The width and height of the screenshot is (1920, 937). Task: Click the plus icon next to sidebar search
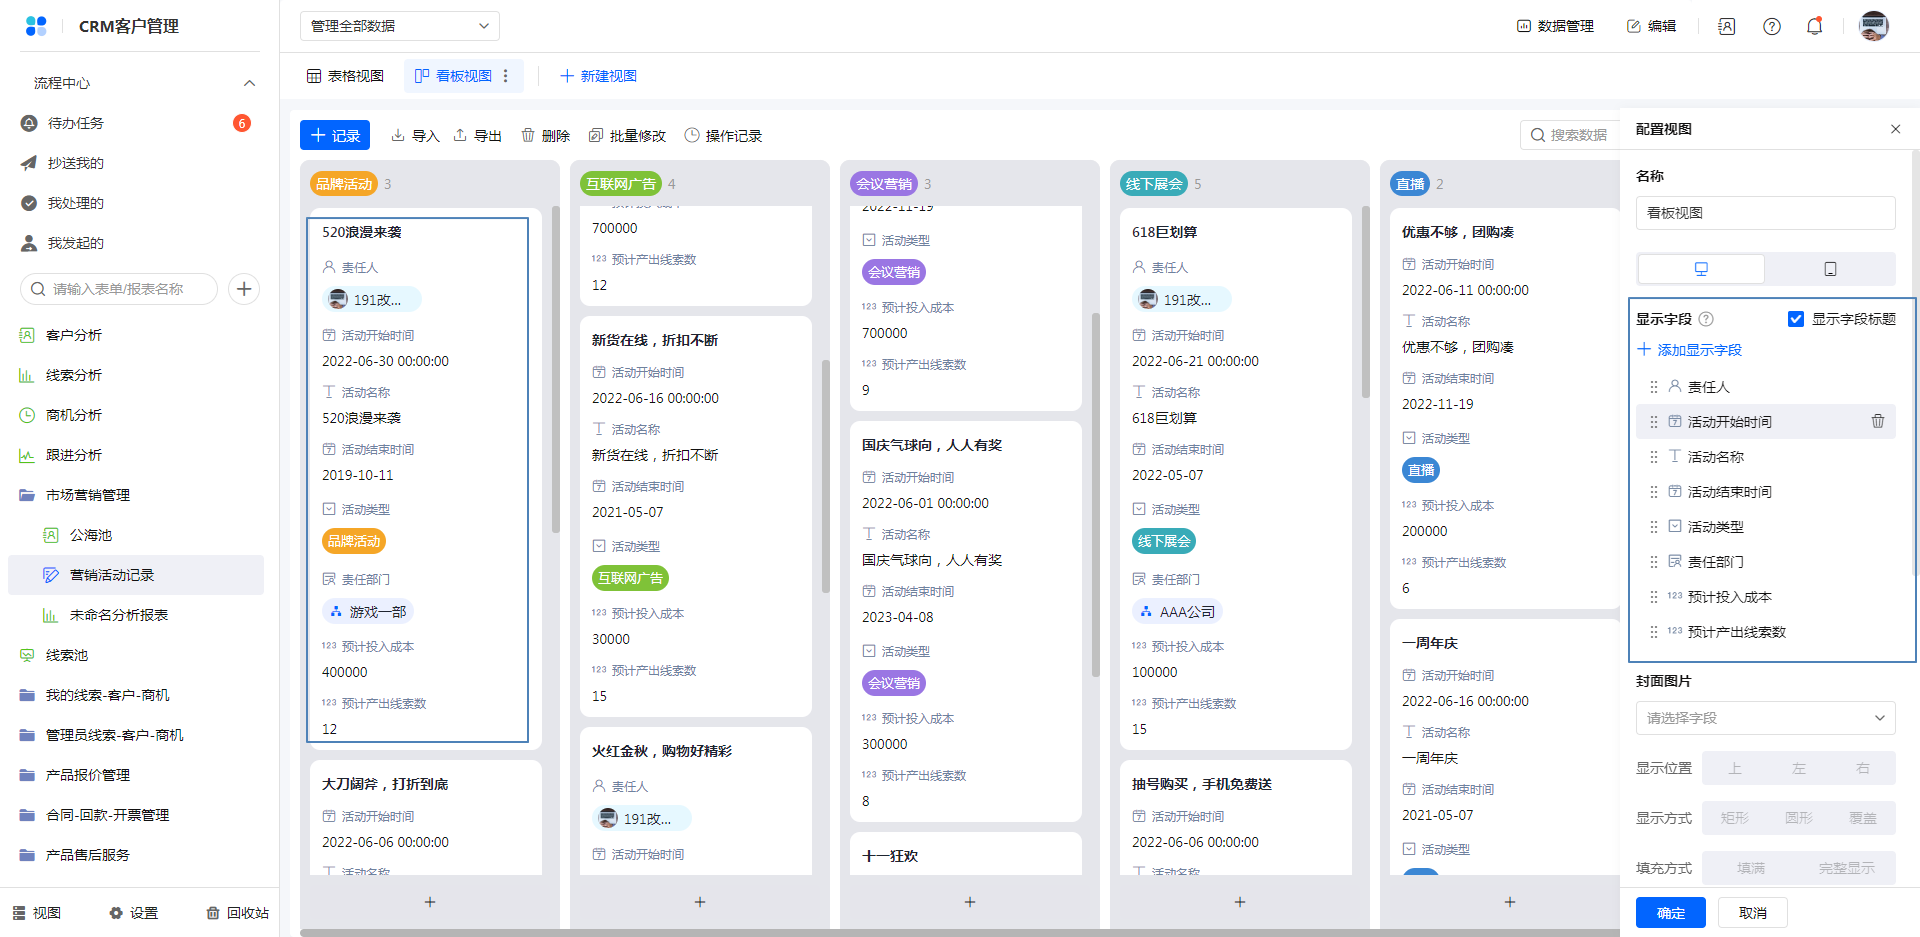pyautogui.click(x=244, y=289)
